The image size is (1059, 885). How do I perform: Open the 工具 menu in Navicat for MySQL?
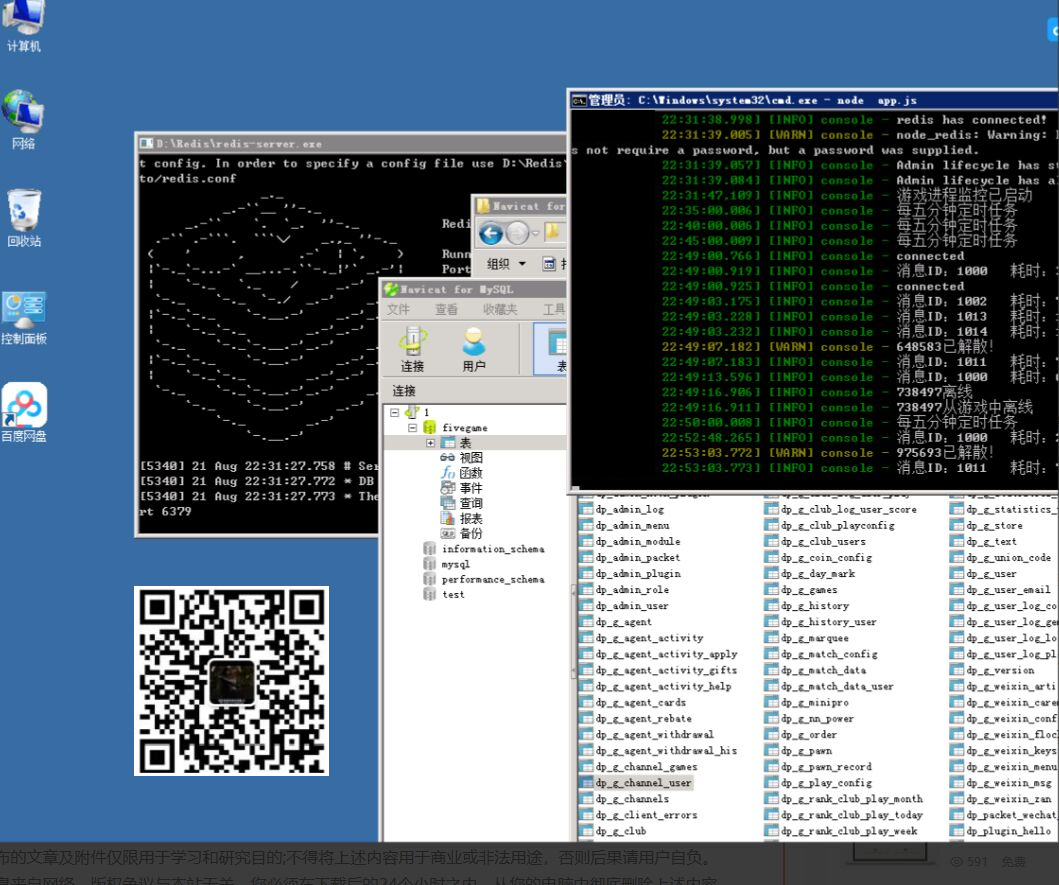click(554, 309)
